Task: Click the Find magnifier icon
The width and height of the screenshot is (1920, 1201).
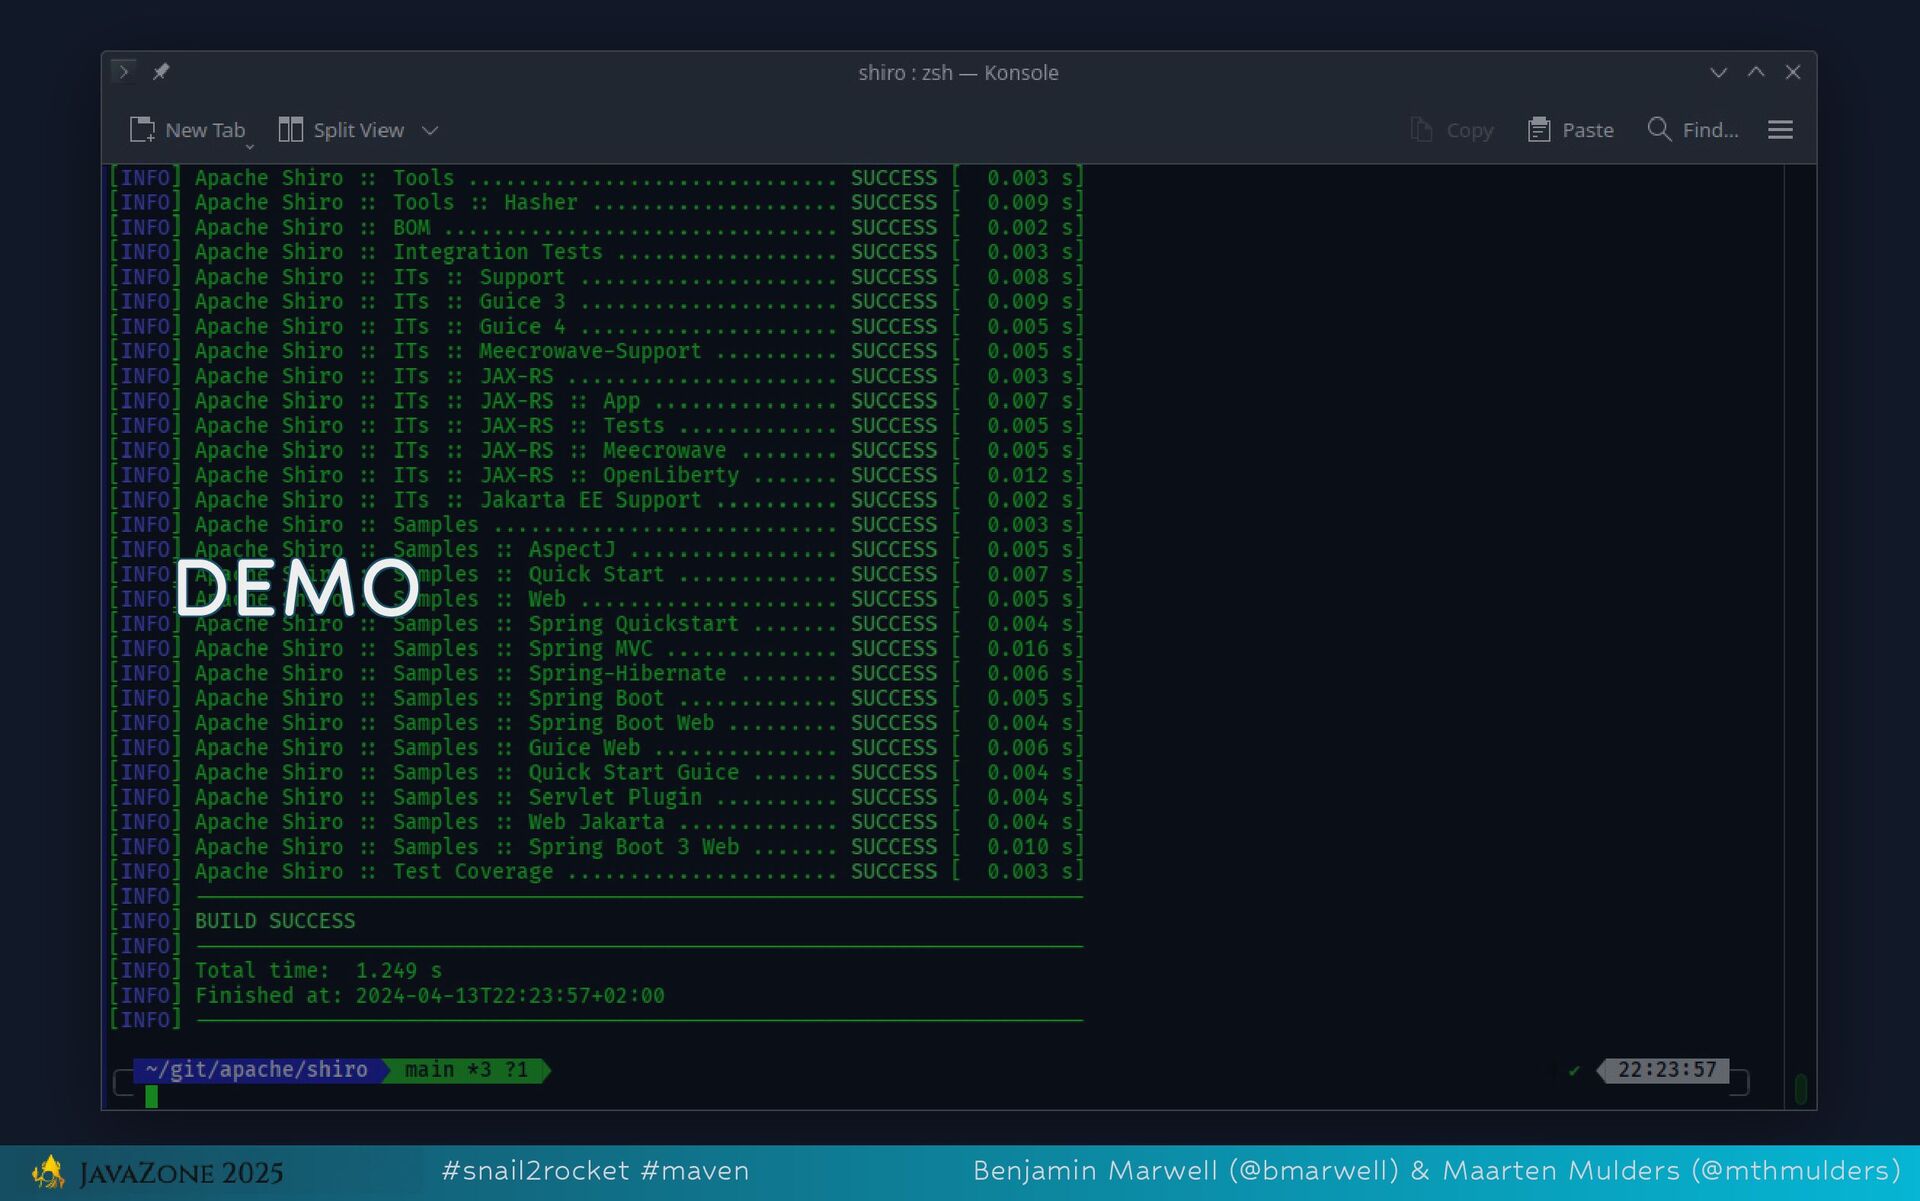Action: tap(1659, 129)
